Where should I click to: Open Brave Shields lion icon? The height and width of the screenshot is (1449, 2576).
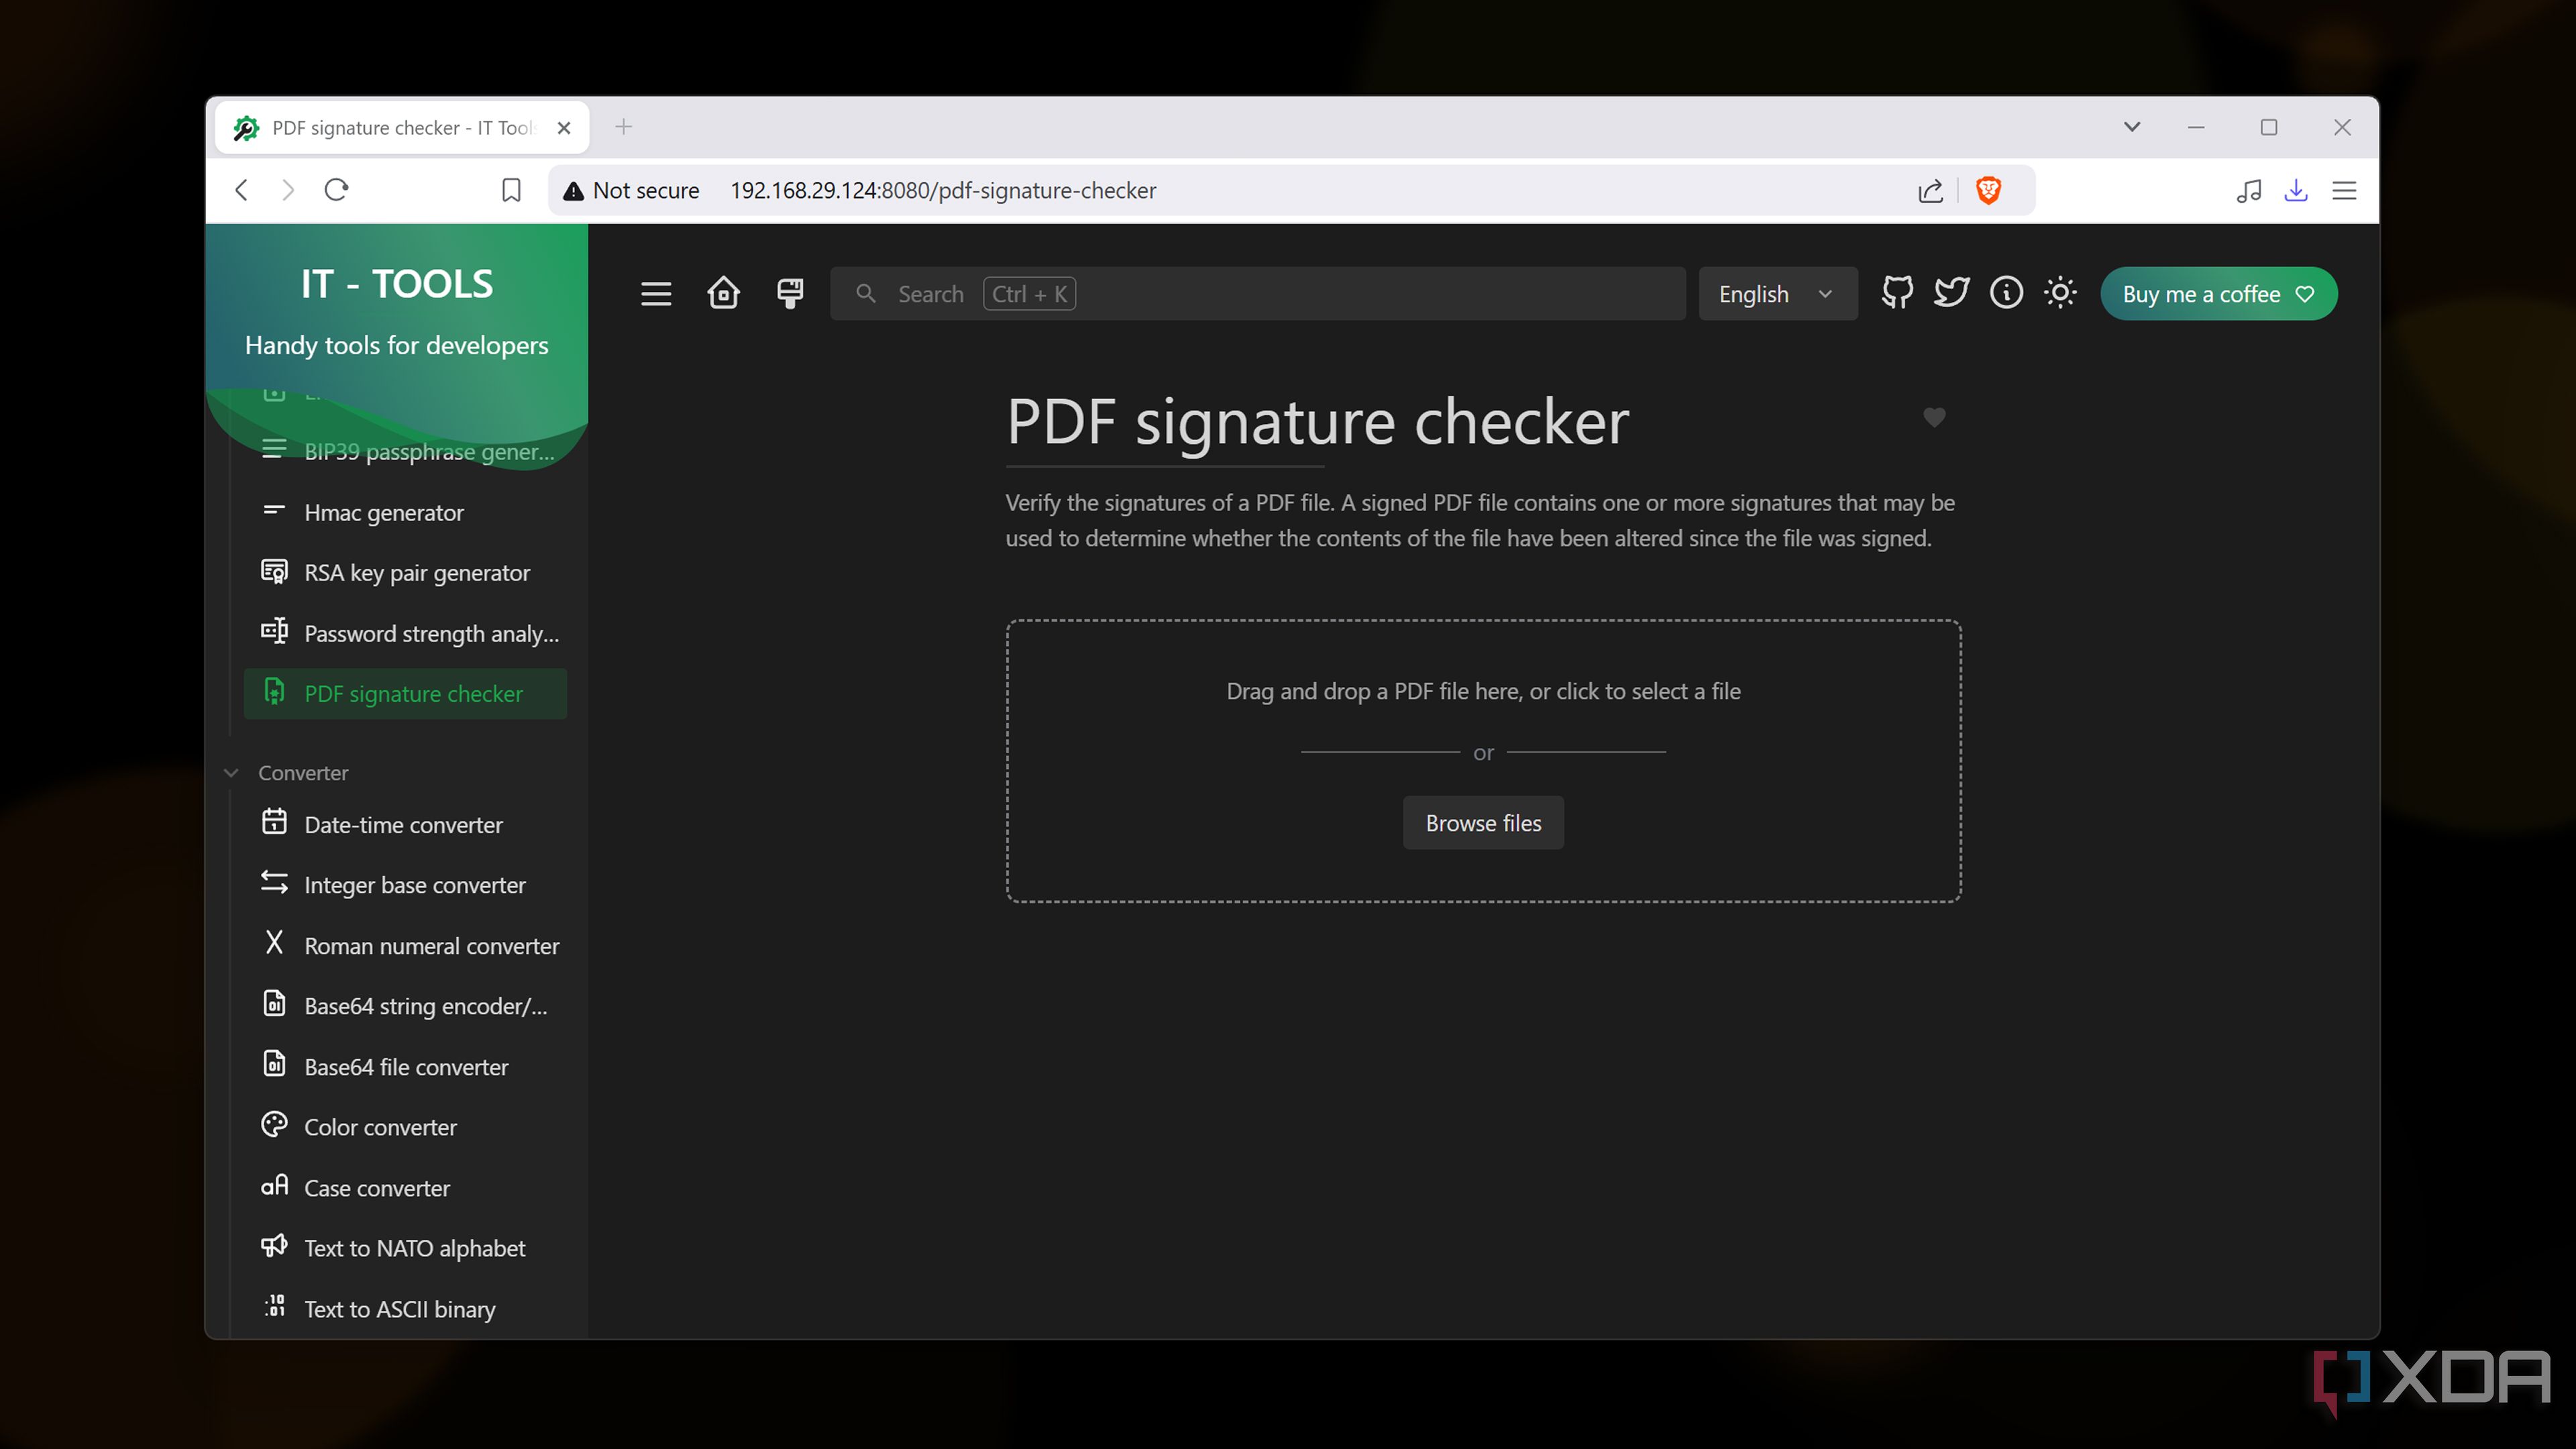(1988, 190)
